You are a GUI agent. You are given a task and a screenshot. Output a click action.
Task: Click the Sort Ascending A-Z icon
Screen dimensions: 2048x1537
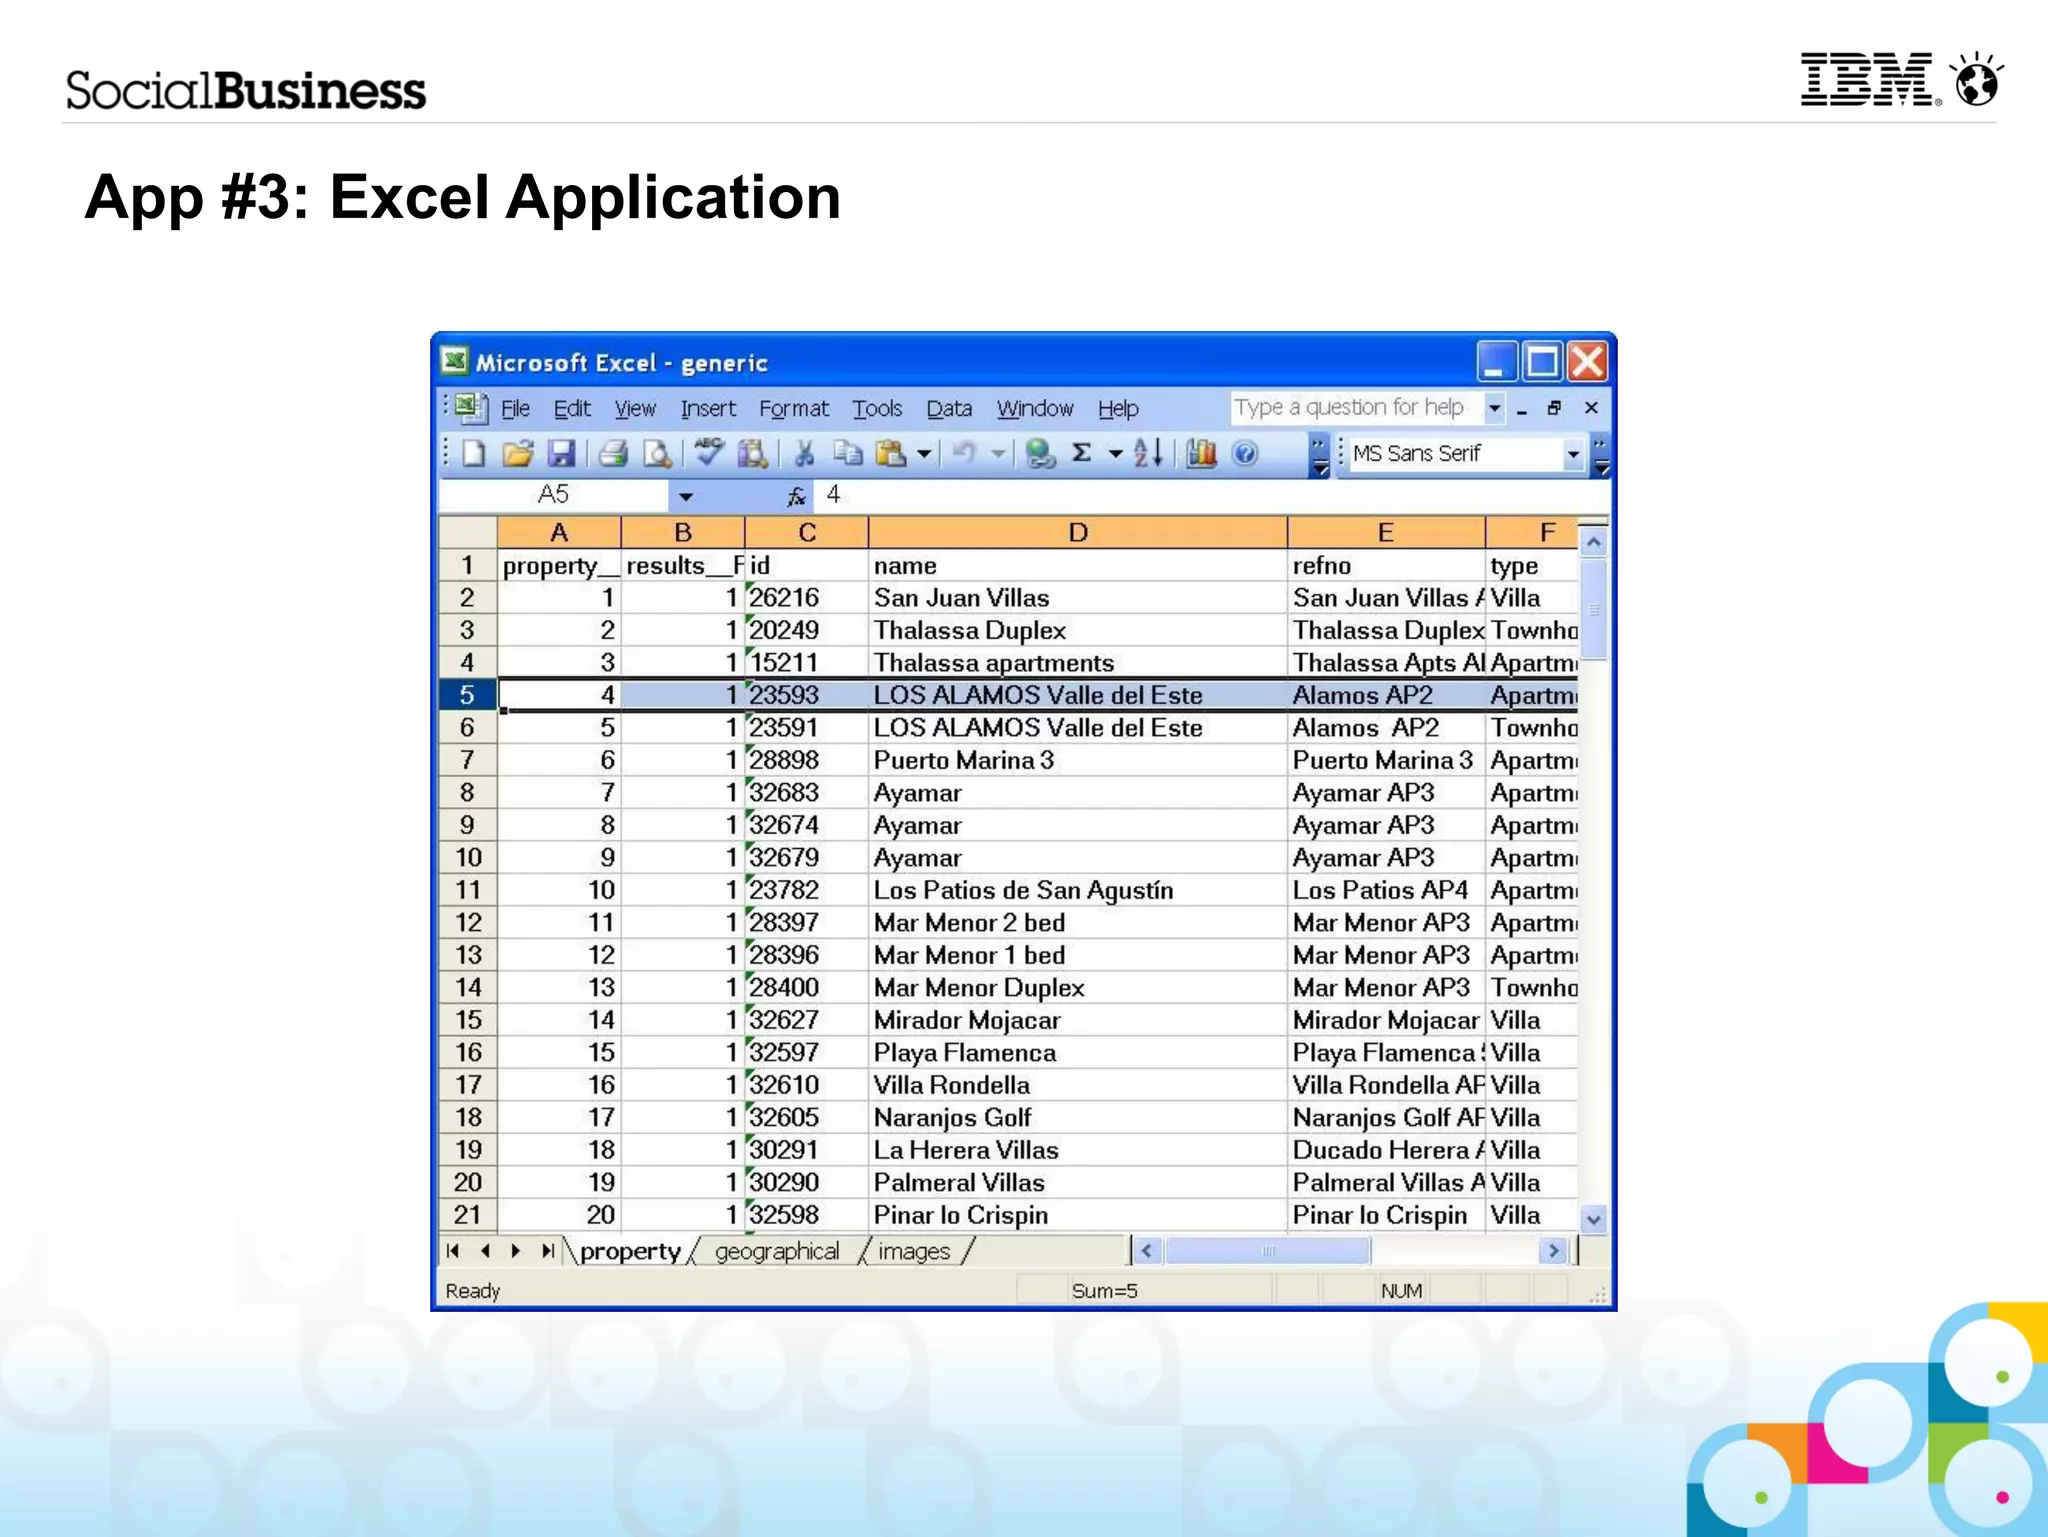1148,454
